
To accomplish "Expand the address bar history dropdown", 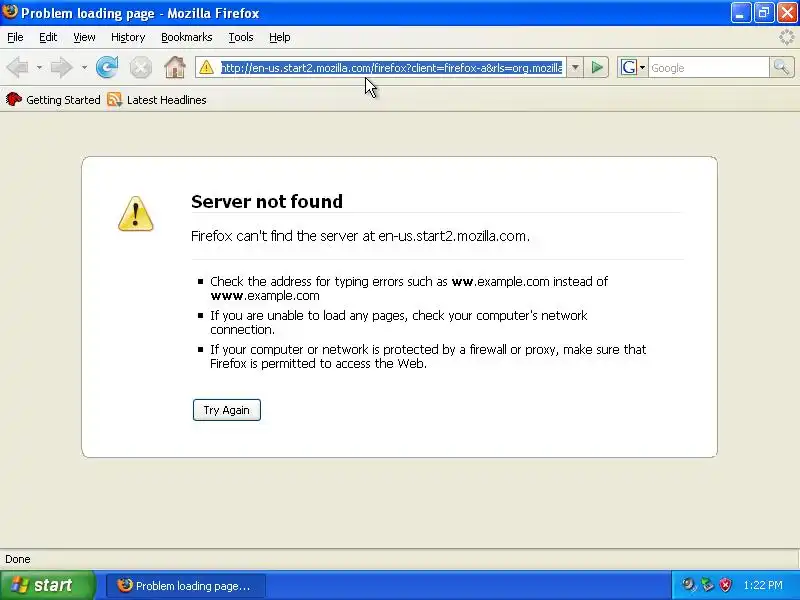I will (575, 67).
